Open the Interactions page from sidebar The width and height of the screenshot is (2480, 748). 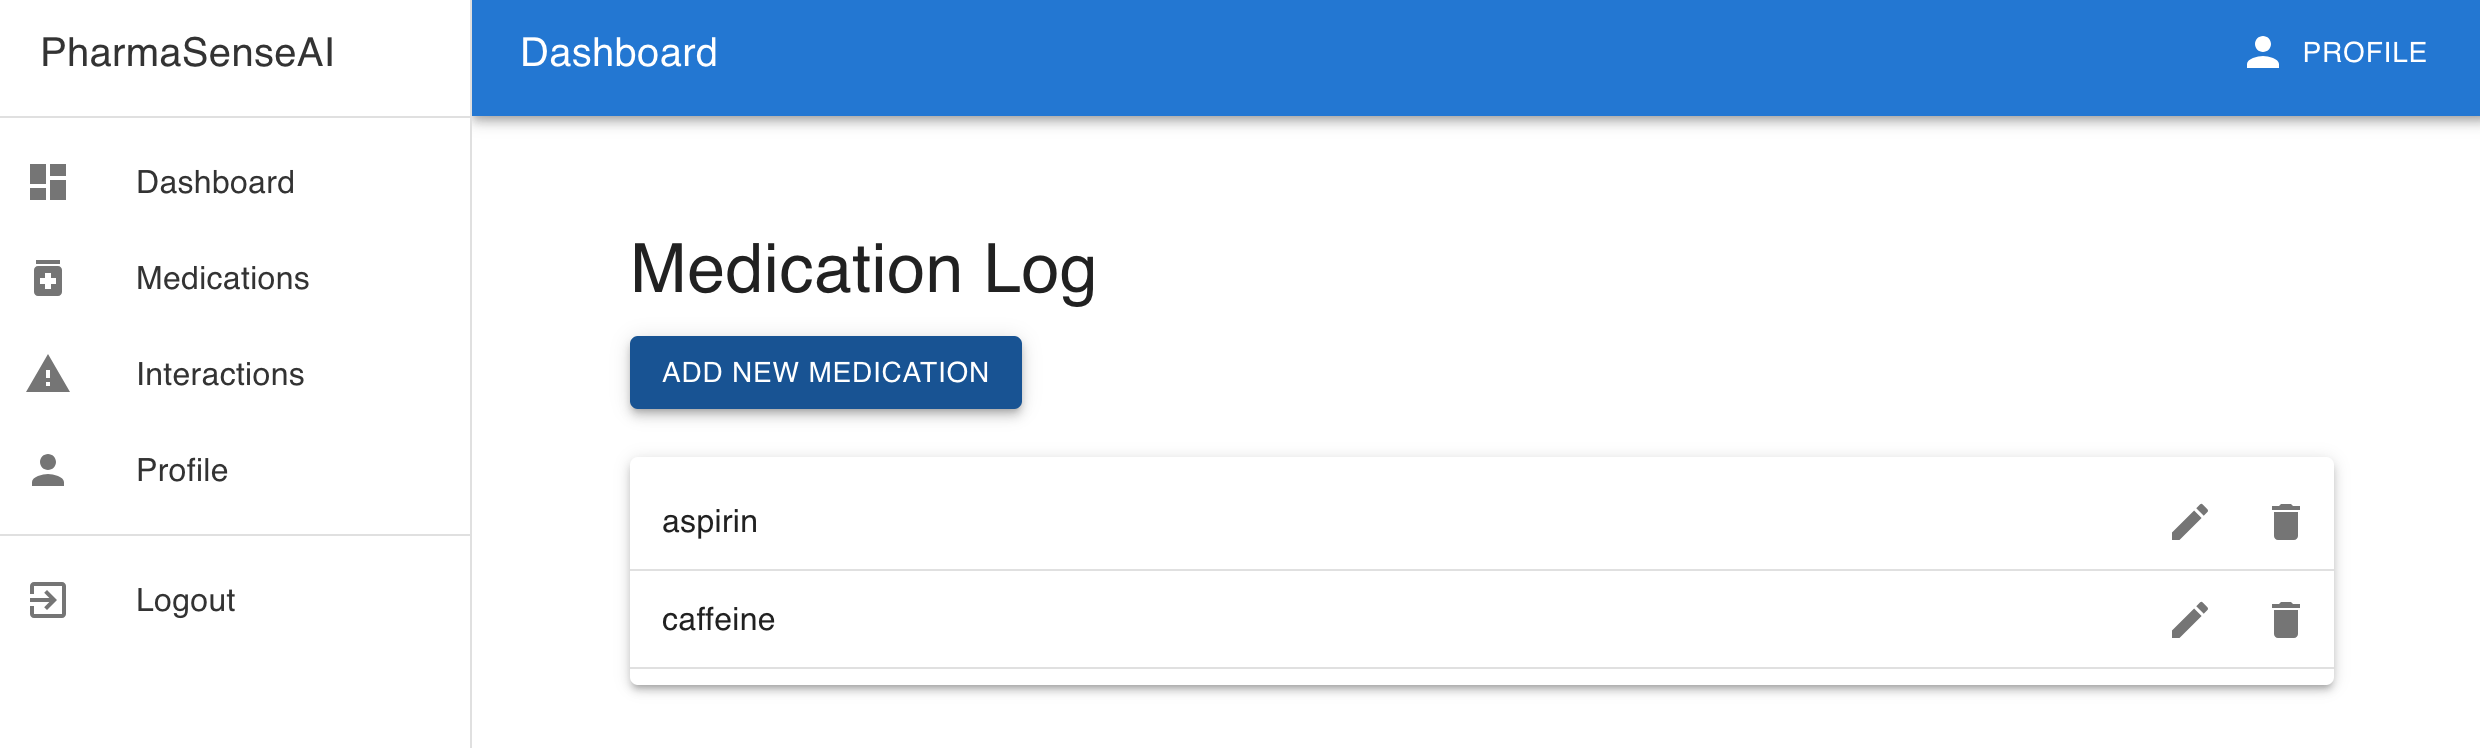pyautogui.click(x=220, y=374)
